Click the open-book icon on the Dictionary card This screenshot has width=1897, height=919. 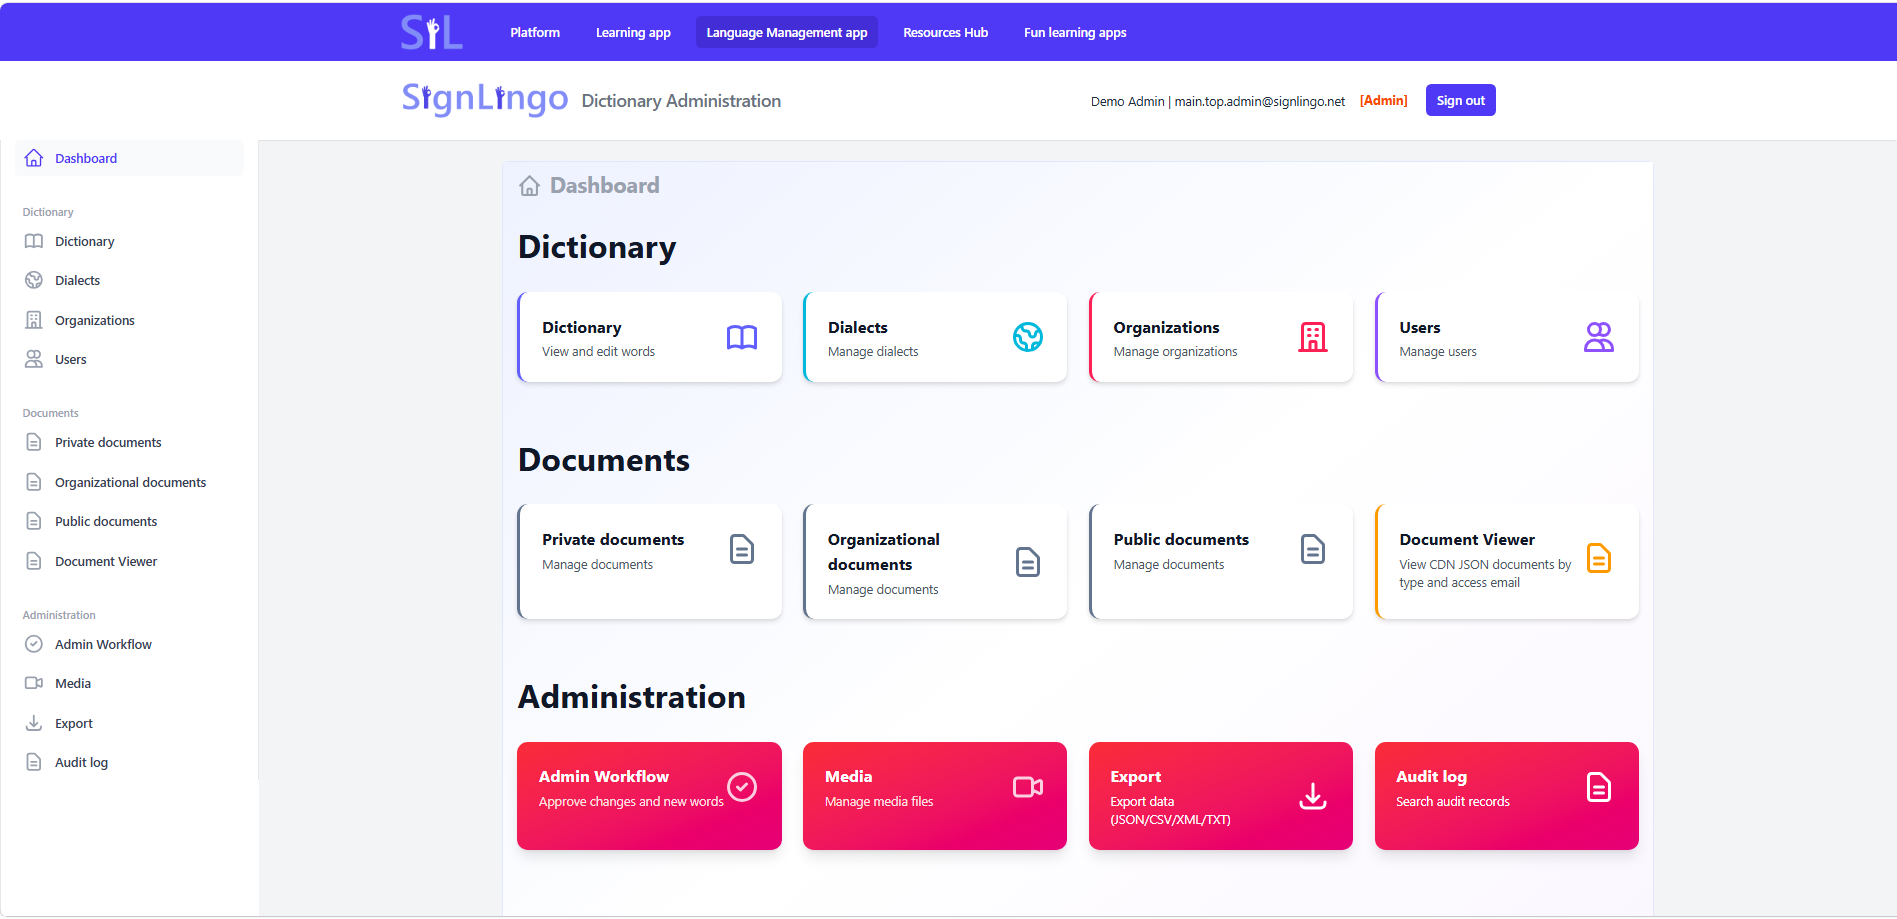[742, 338]
